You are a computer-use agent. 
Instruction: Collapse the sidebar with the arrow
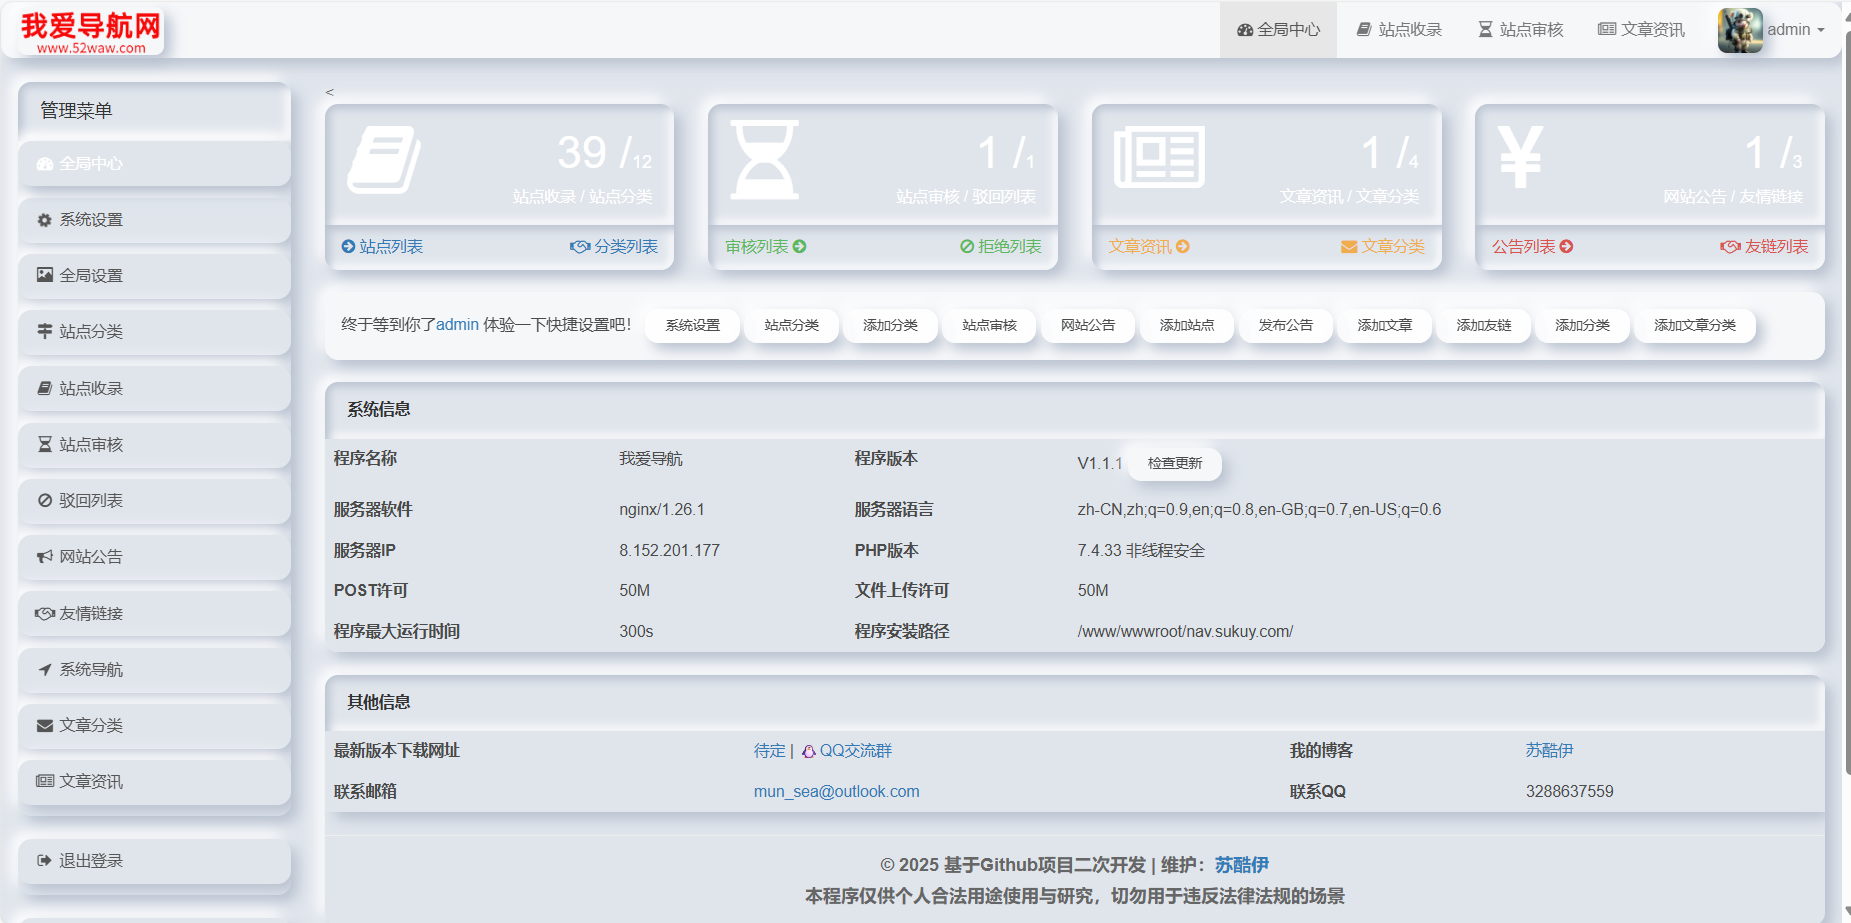click(330, 91)
